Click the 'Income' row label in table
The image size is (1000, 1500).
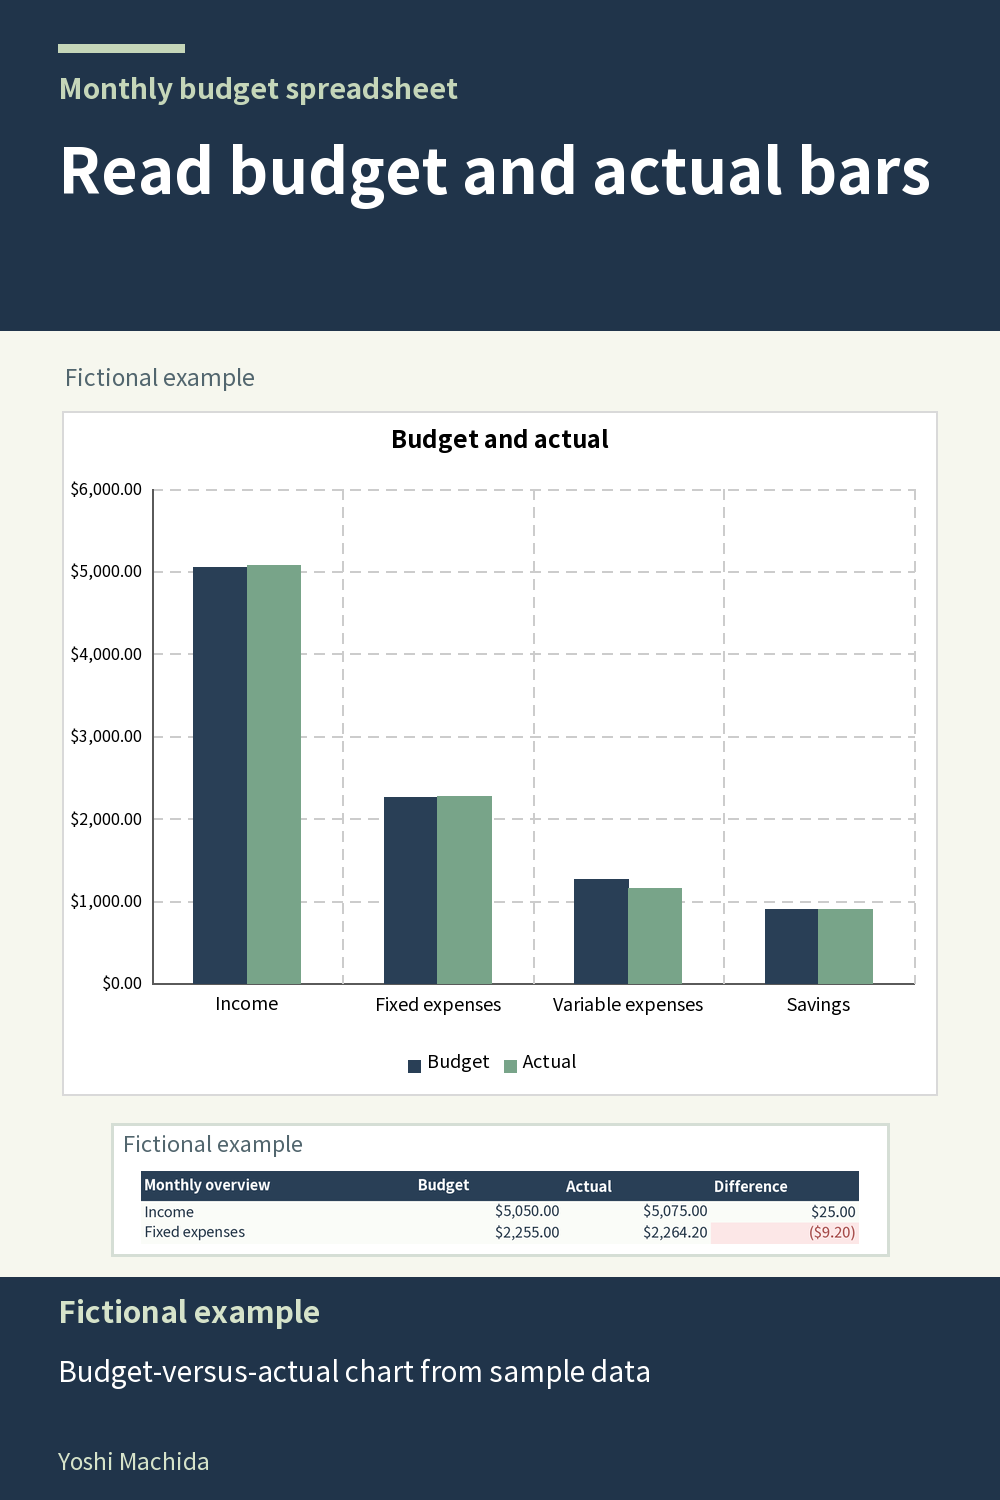point(169,1212)
